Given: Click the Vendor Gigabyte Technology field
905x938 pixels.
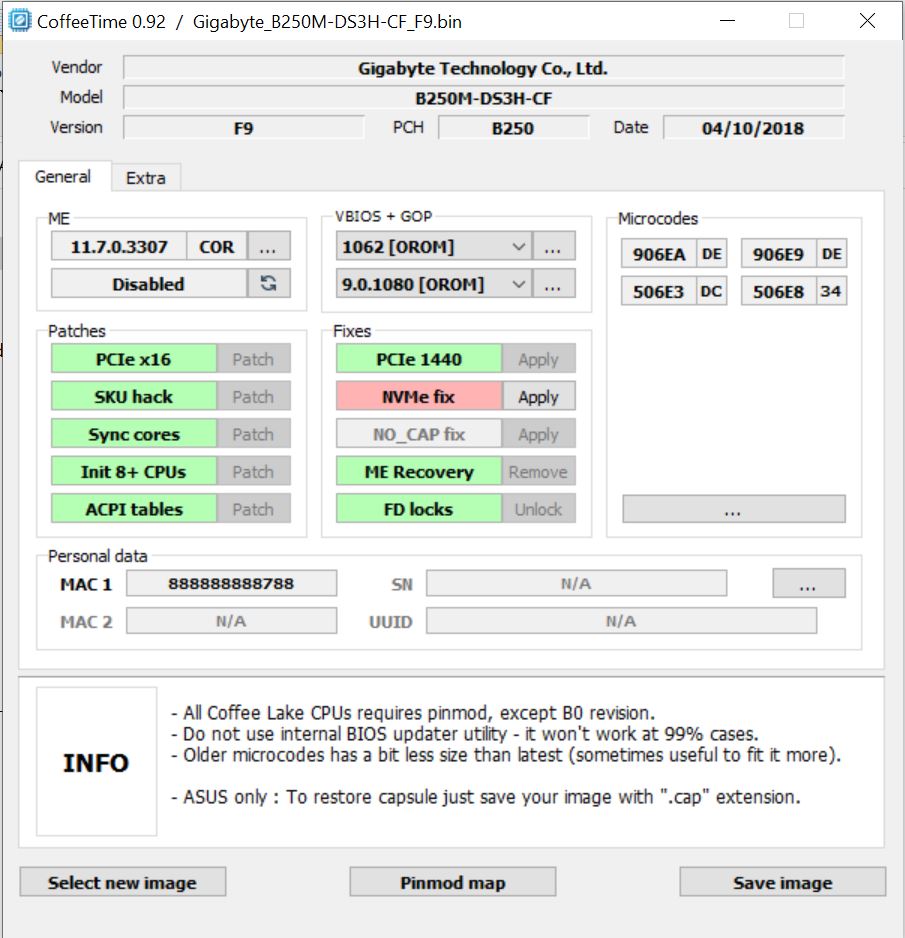Looking at the screenshot, I should click(483, 68).
